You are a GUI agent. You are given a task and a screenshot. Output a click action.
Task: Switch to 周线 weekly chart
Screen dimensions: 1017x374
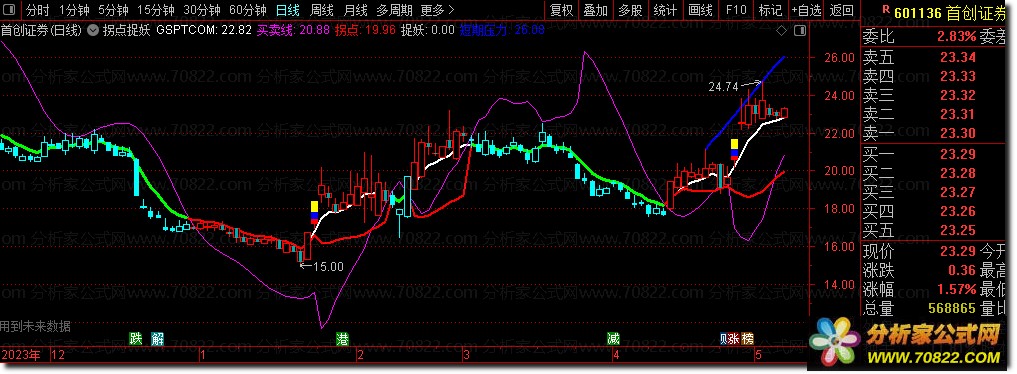[322, 10]
